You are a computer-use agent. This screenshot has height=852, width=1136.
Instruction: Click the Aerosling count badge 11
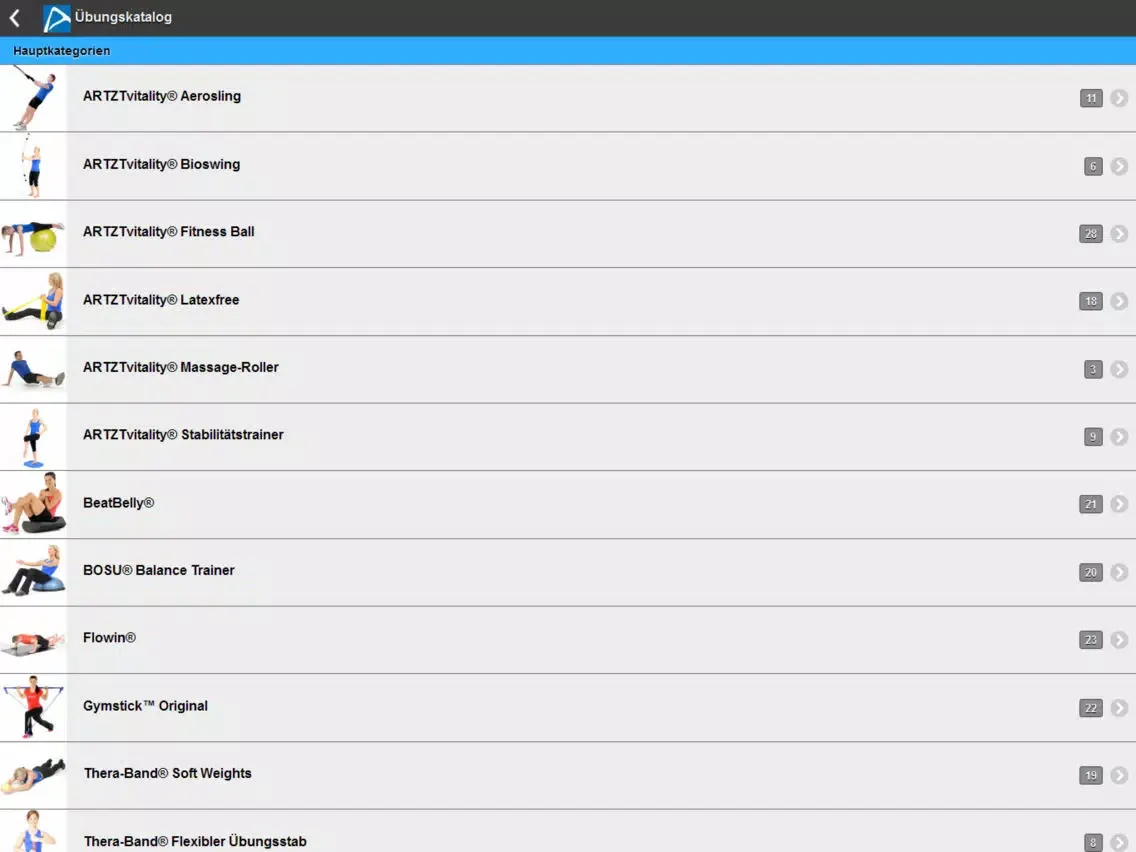tap(1091, 98)
